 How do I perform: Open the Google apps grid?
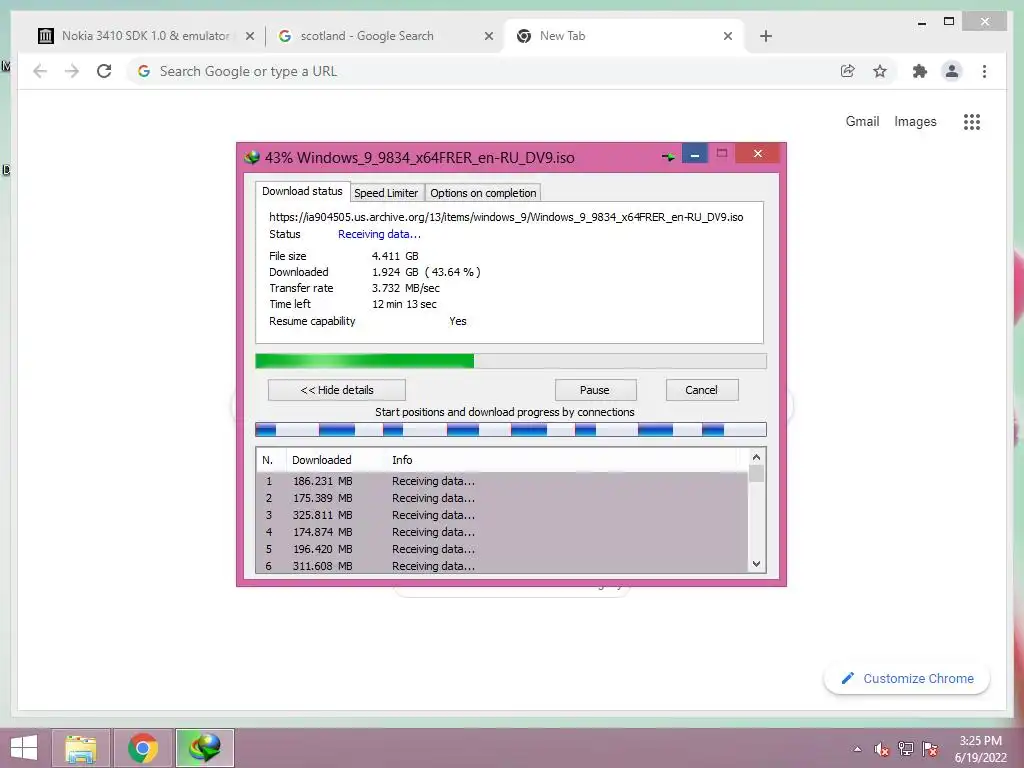[x=972, y=121]
